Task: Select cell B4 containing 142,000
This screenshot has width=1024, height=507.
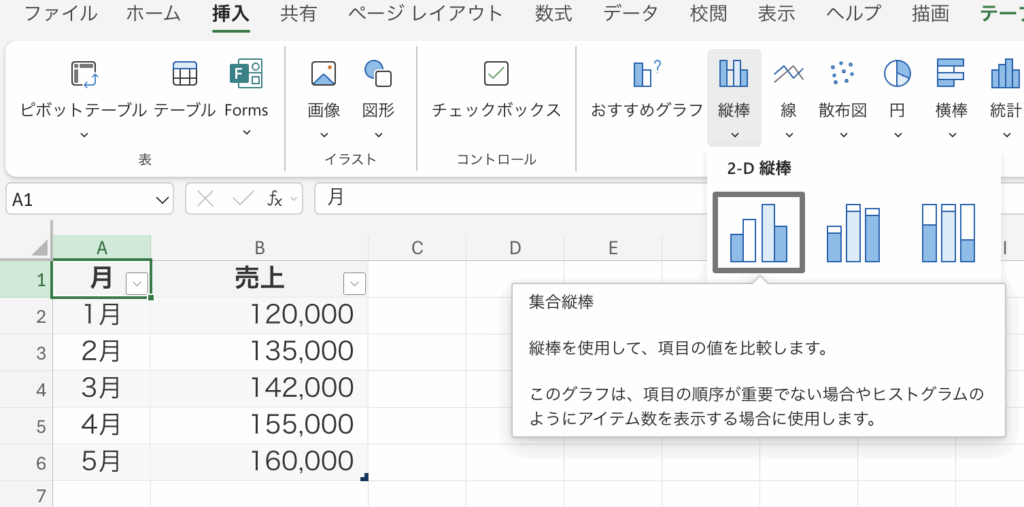Action: click(259, 389)
